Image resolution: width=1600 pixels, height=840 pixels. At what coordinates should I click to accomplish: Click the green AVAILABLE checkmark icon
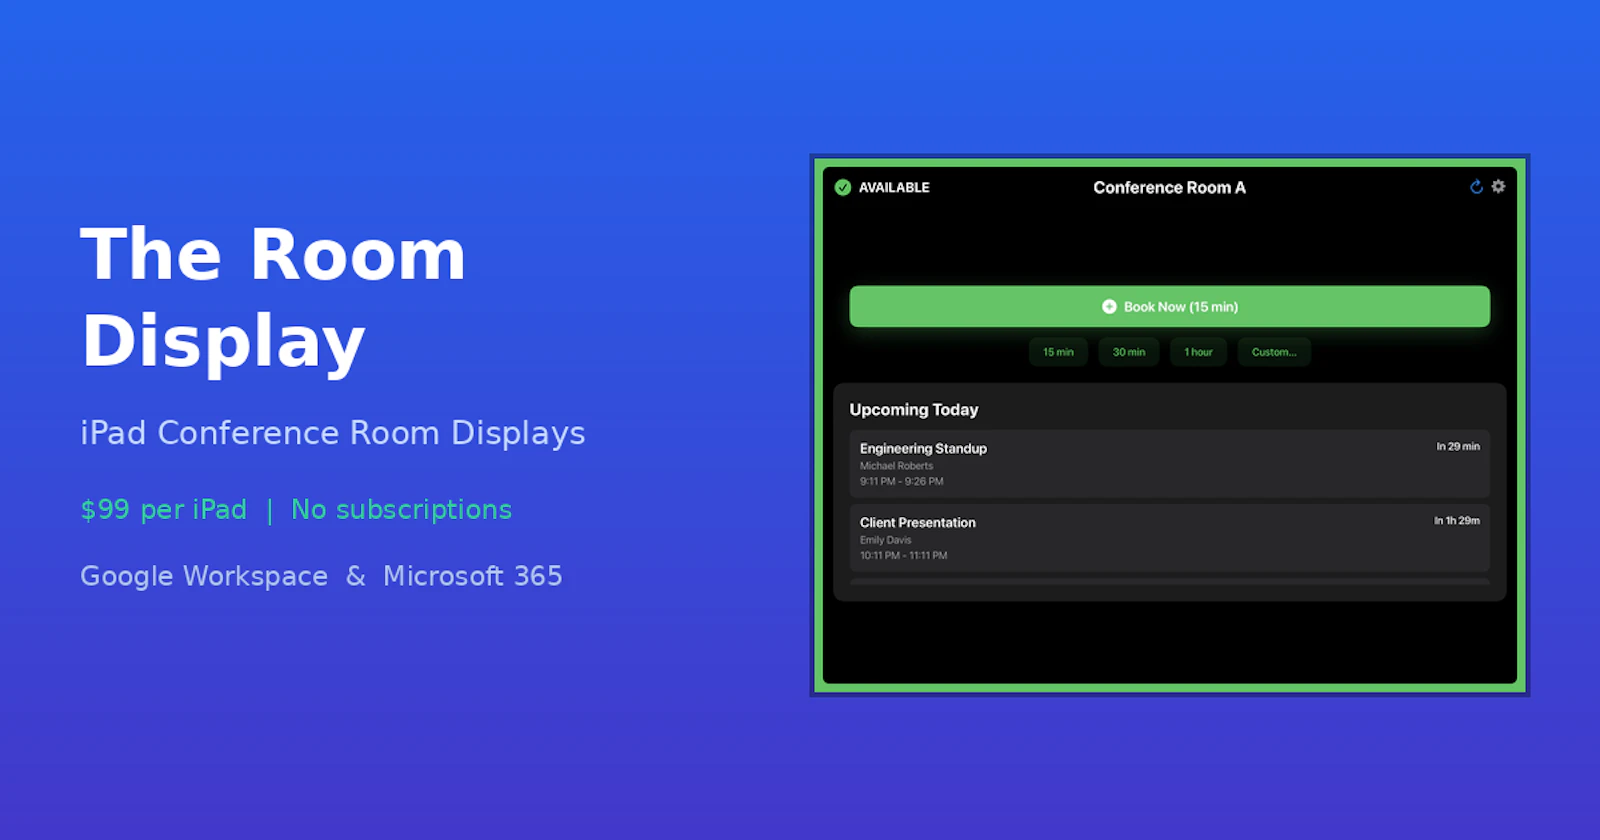pyautogui.click(x=843, y=187)
